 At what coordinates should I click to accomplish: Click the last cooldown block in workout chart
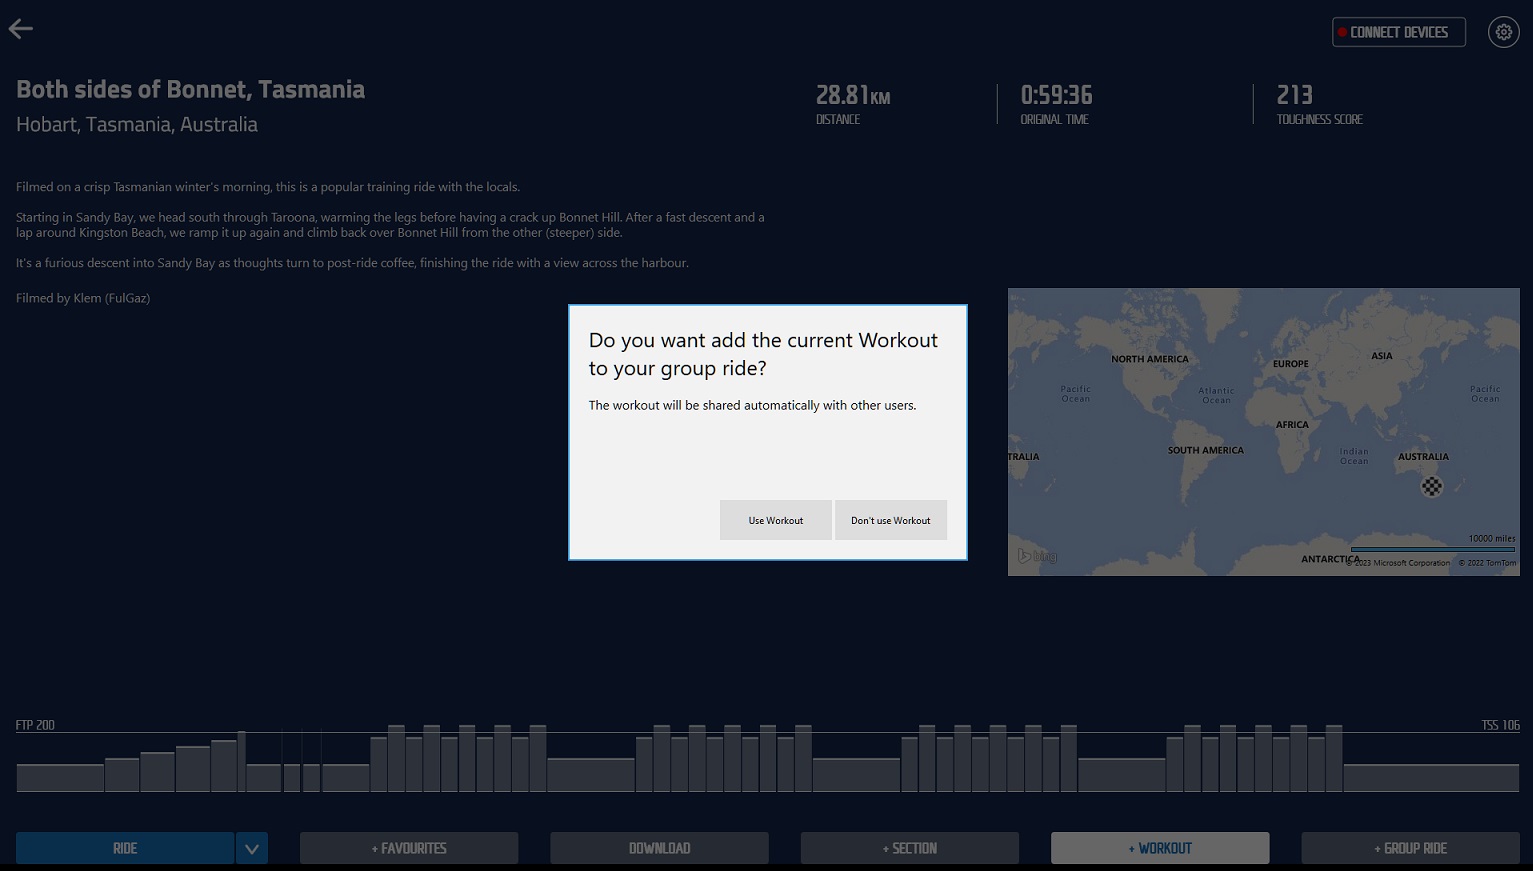(x=1431, y=777)
